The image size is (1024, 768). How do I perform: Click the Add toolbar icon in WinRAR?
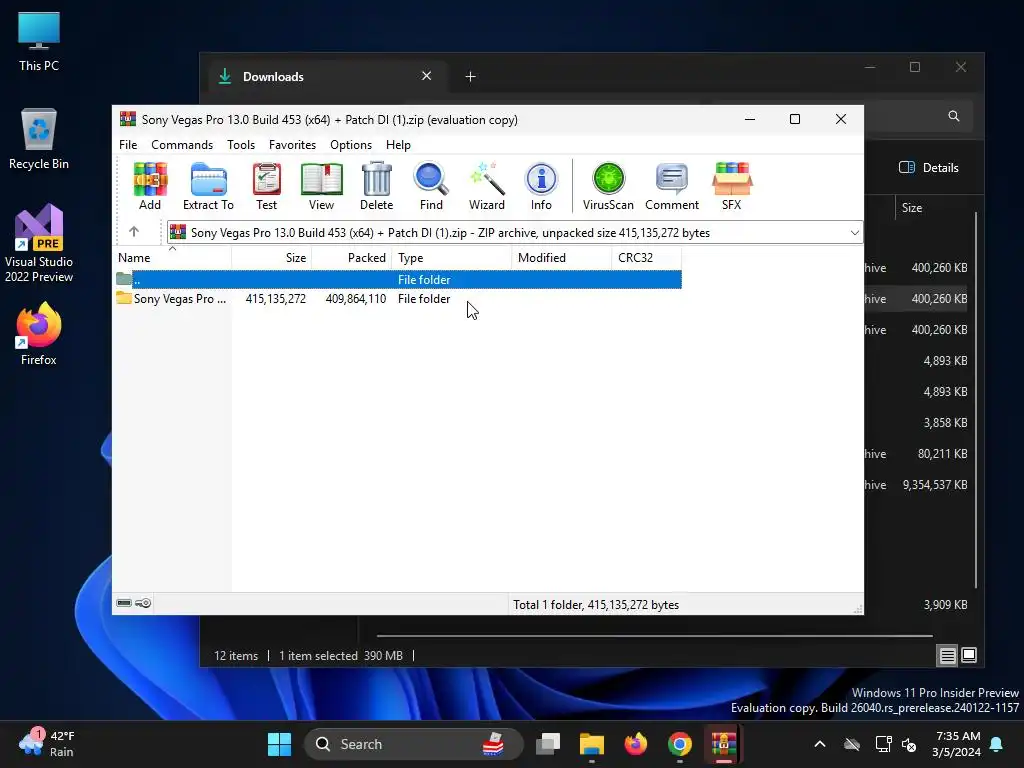coord(150,186)
